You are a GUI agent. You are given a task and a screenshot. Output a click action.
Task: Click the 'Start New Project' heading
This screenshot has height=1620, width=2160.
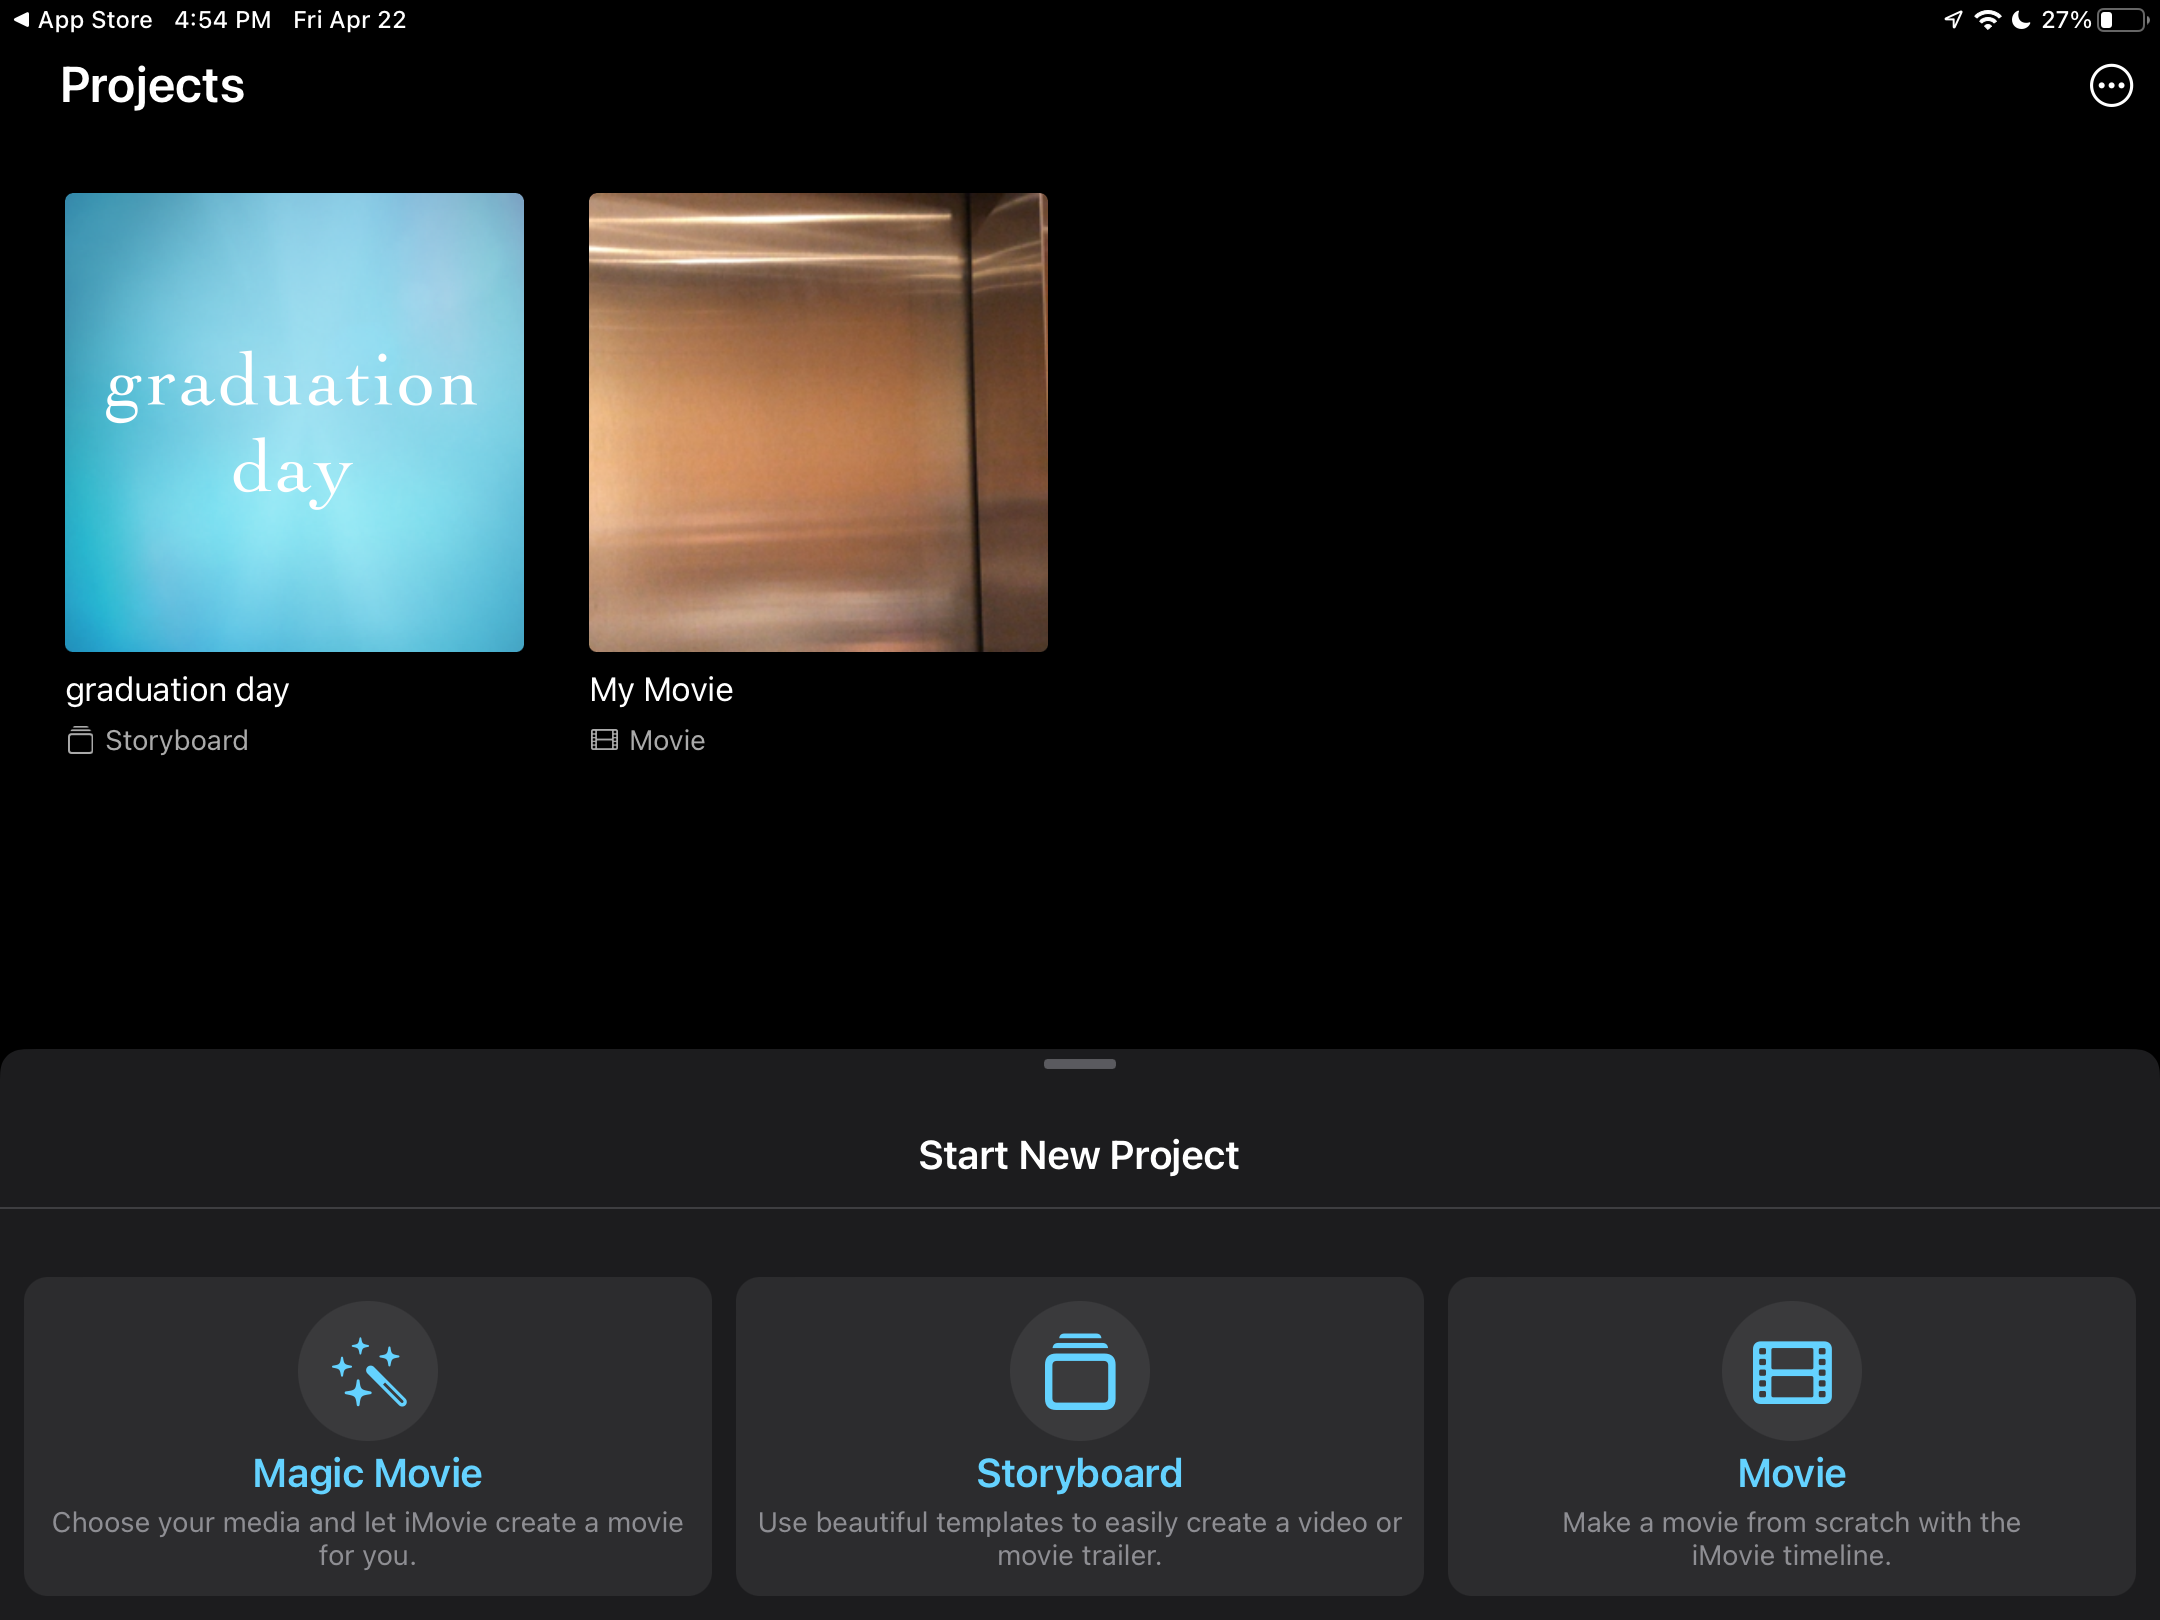click(1079, 1155)
